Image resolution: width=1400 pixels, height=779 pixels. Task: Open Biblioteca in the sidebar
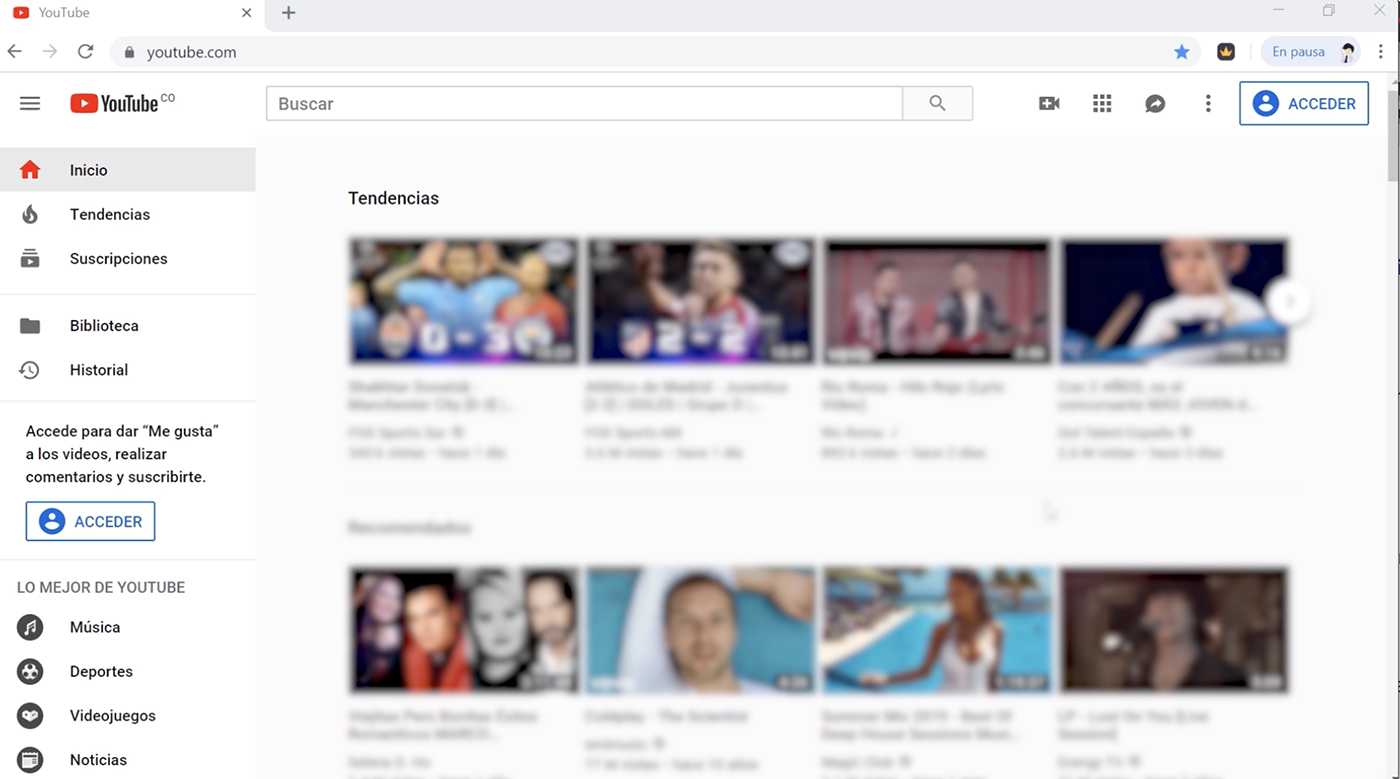click(x=128, y=326)
